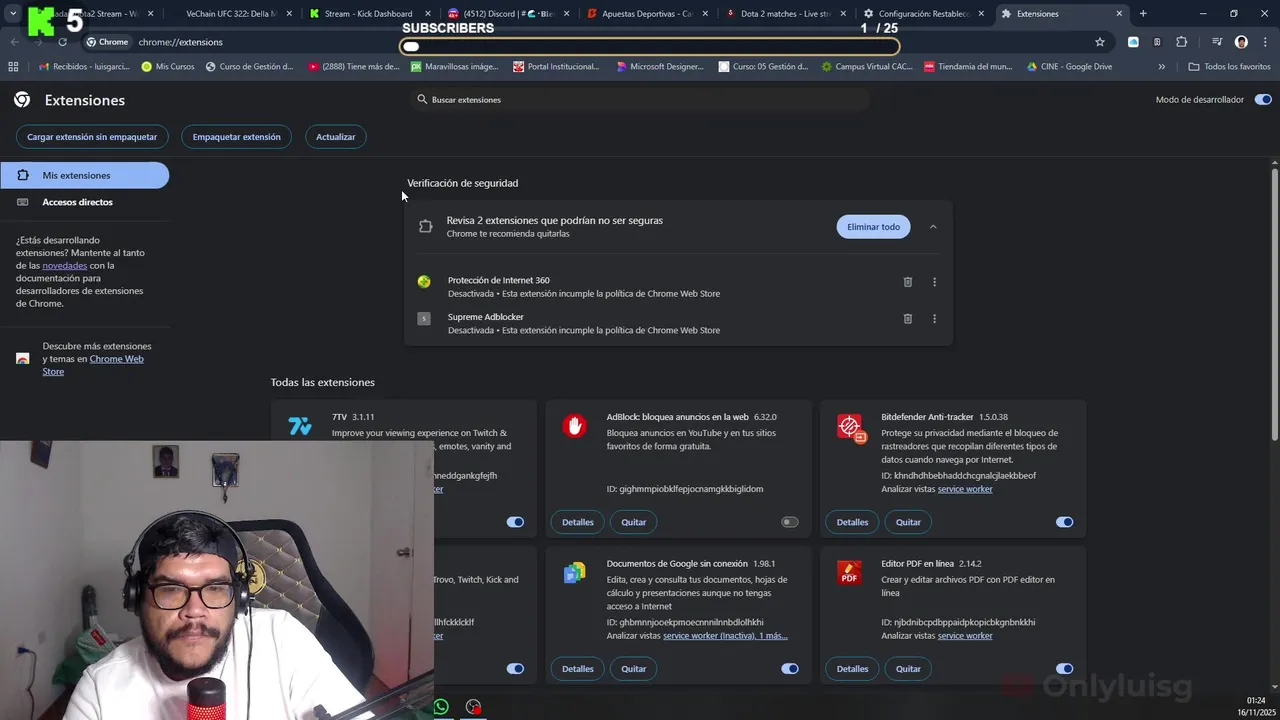
Task: Bookmark this page with the star icon
Action: tap(1100, 42)
